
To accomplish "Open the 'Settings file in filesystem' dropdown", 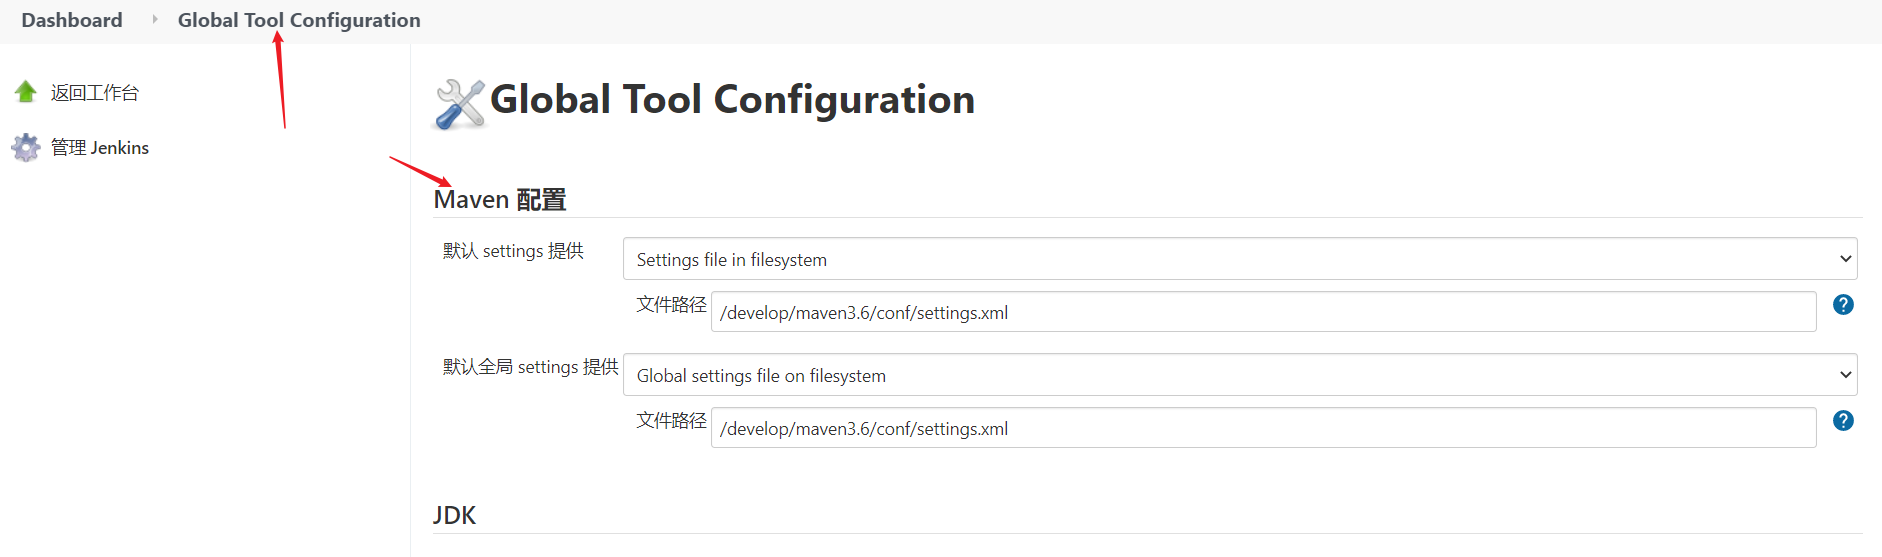I will (x=1239, y=259).
